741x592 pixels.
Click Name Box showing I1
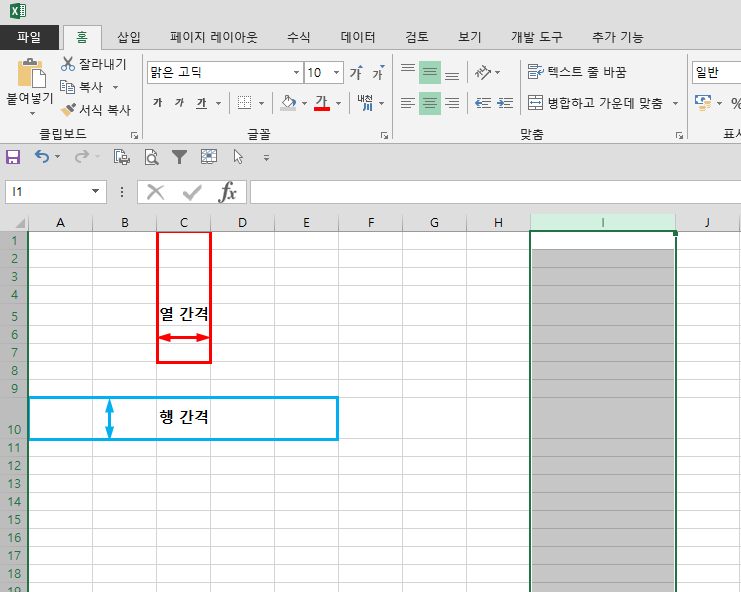[x=56, y=192]
